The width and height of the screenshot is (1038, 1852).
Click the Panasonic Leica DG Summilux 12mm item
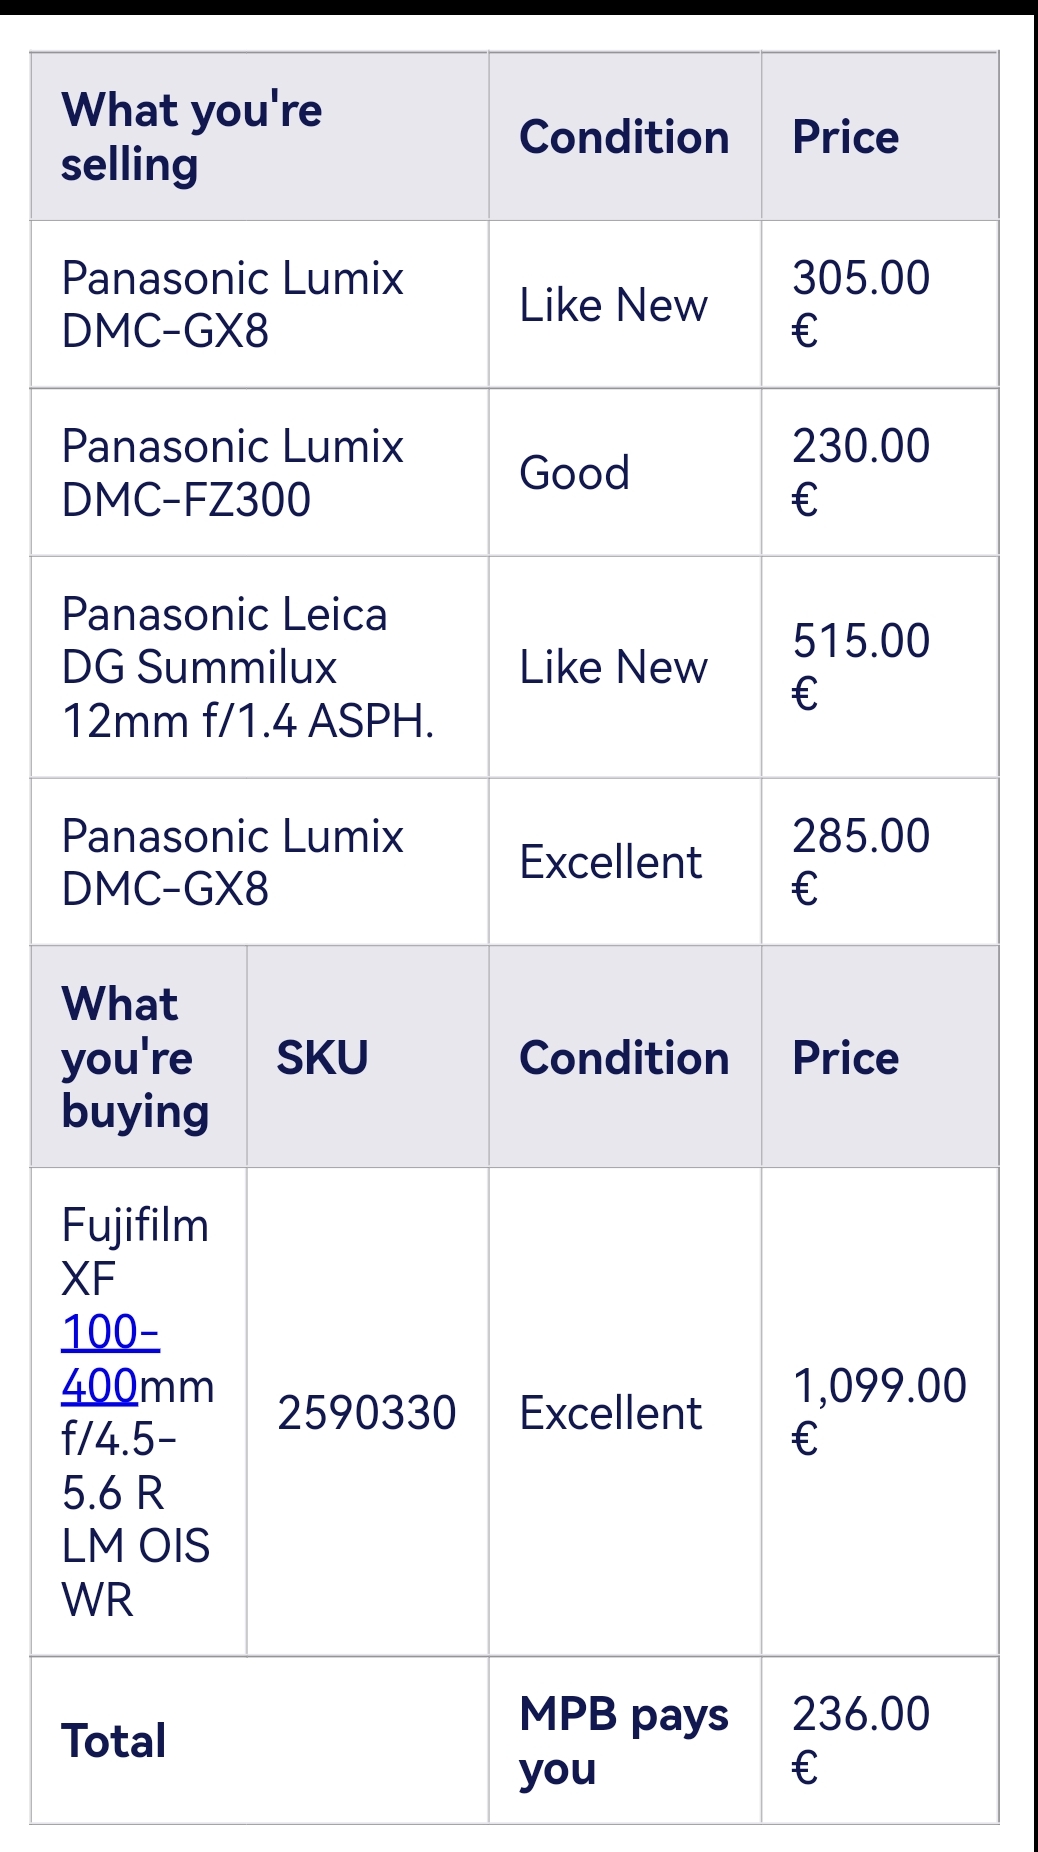pos(260,667)
